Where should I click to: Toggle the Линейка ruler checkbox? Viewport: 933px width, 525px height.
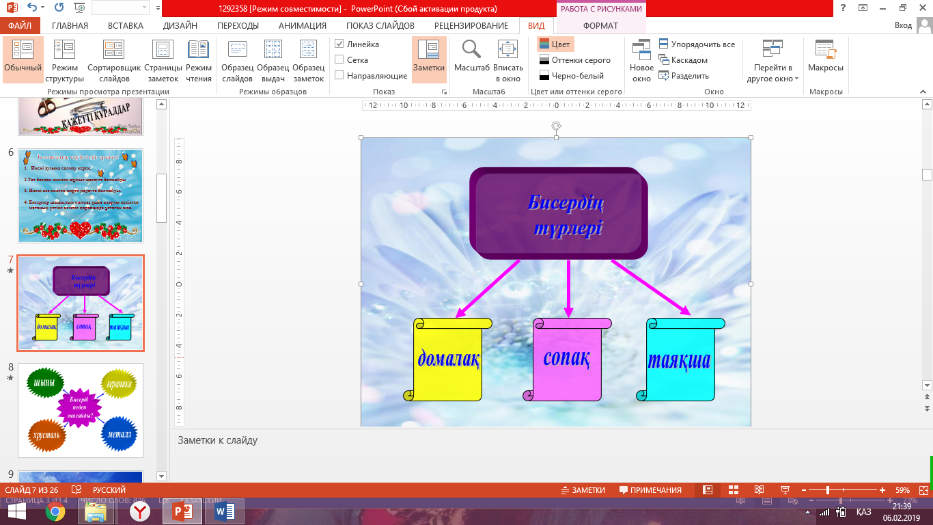[x=339, y=44]
